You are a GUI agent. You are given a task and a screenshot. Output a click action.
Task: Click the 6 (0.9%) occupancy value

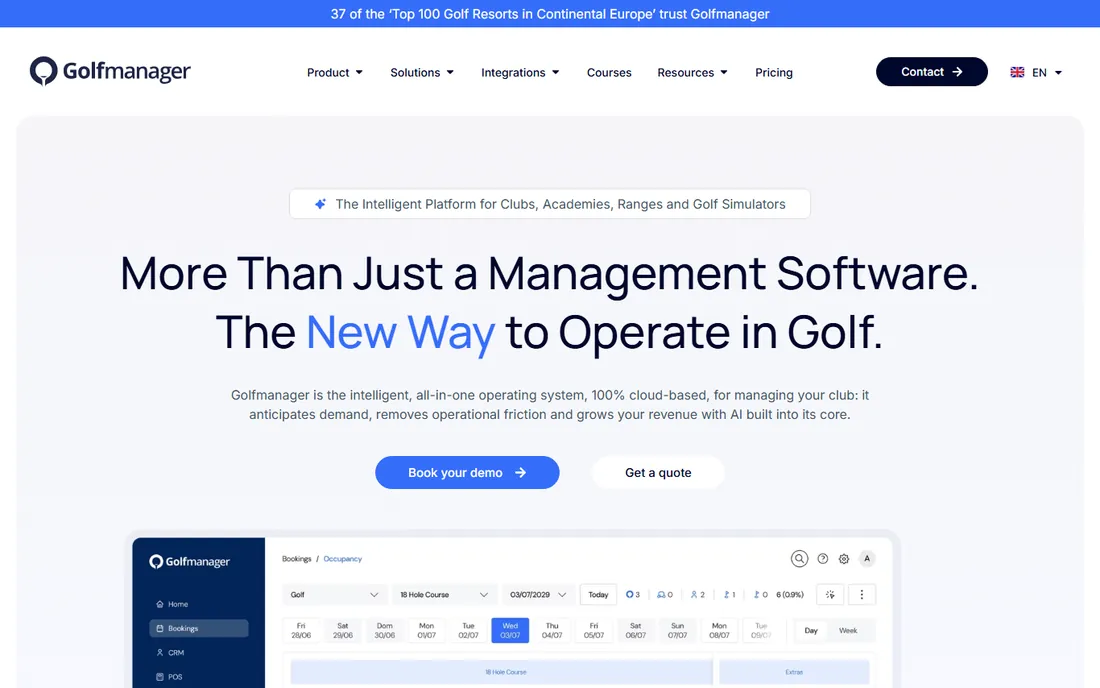click(790, 595)
